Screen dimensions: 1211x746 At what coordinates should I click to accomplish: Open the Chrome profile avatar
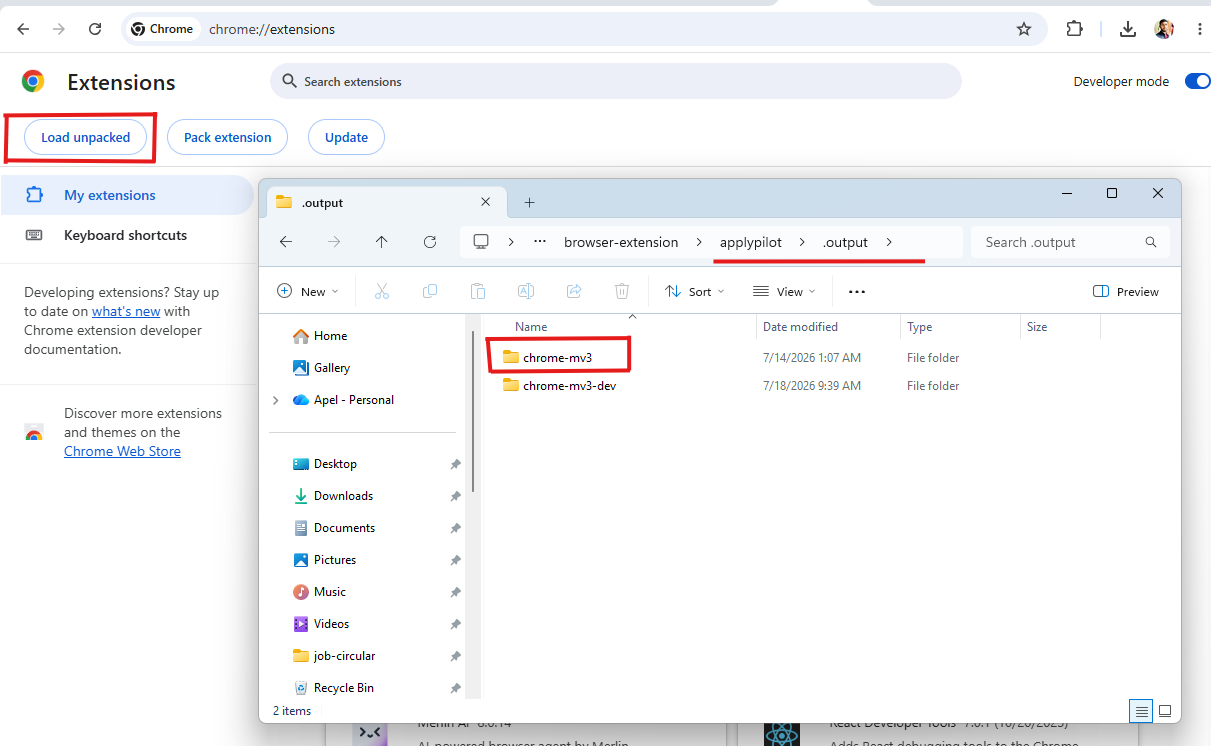[1164, 29]
